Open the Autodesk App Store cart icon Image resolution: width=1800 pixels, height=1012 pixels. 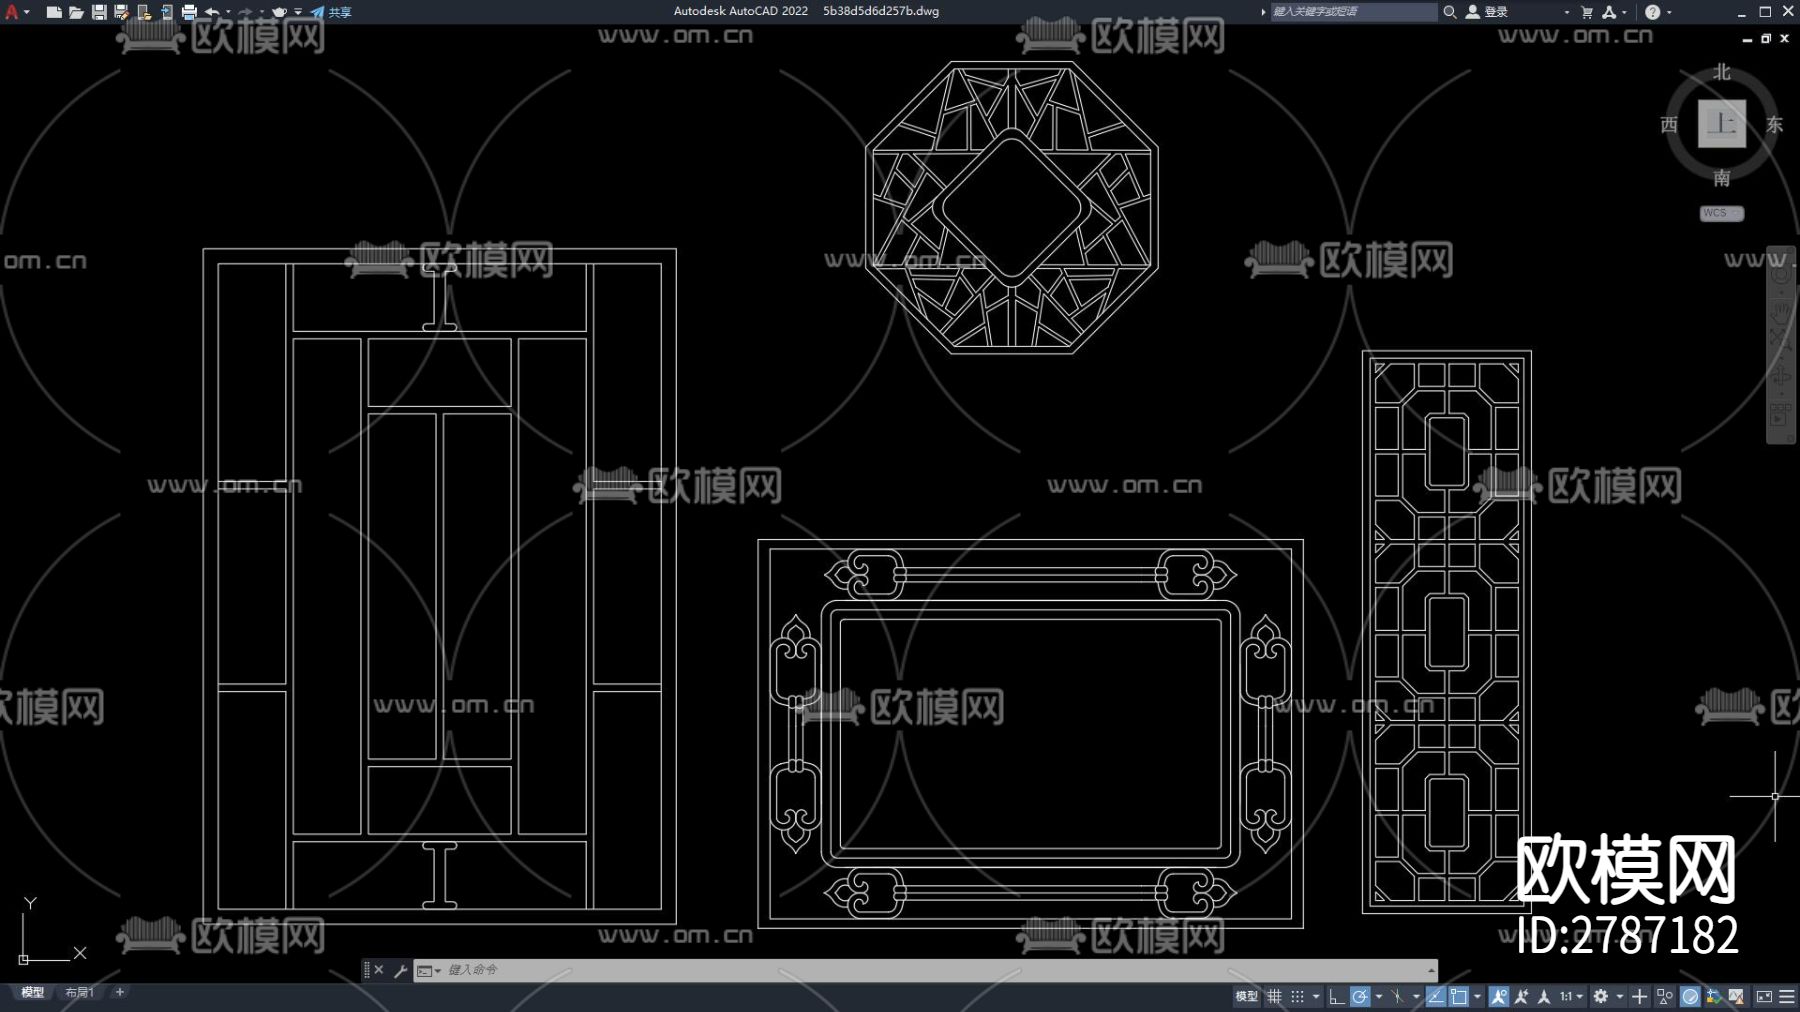coord(1587,12)
